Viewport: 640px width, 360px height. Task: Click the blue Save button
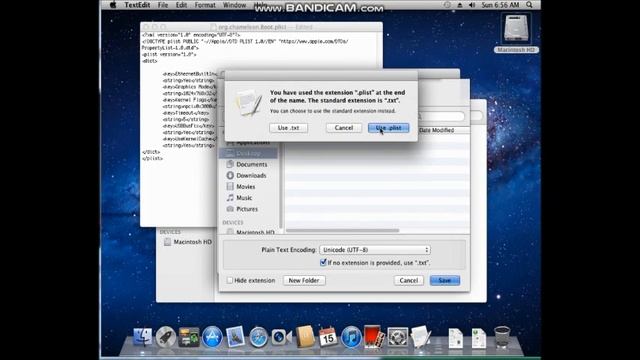coord(444,280)
